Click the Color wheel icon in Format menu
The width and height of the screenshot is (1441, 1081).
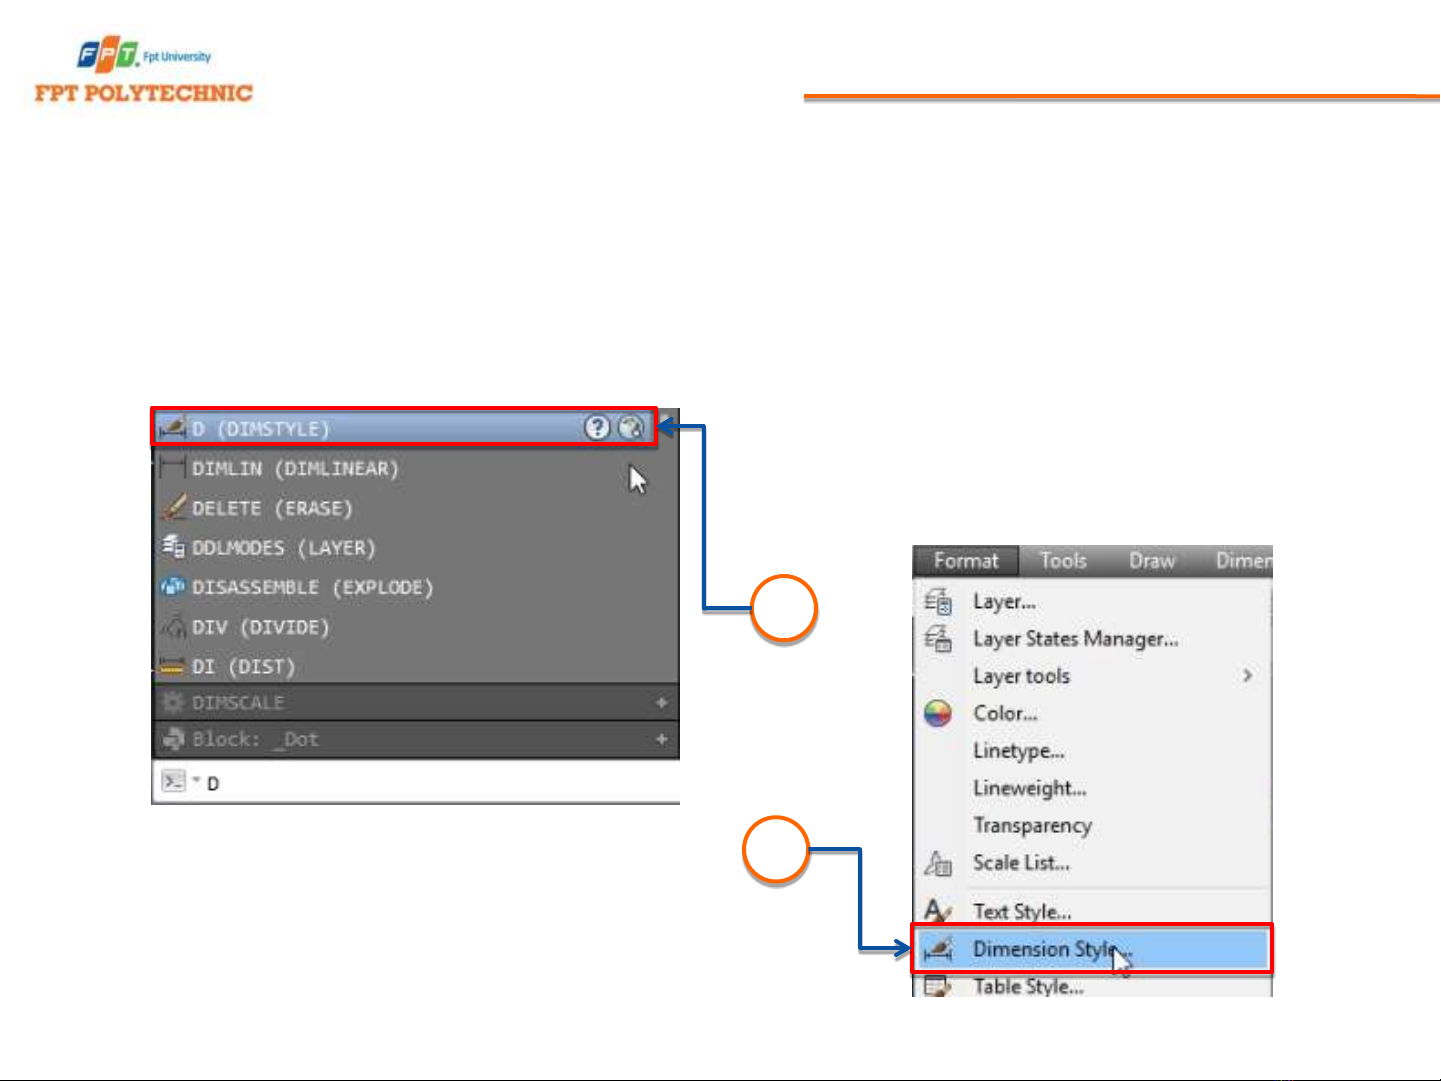[x=937, y=714]
